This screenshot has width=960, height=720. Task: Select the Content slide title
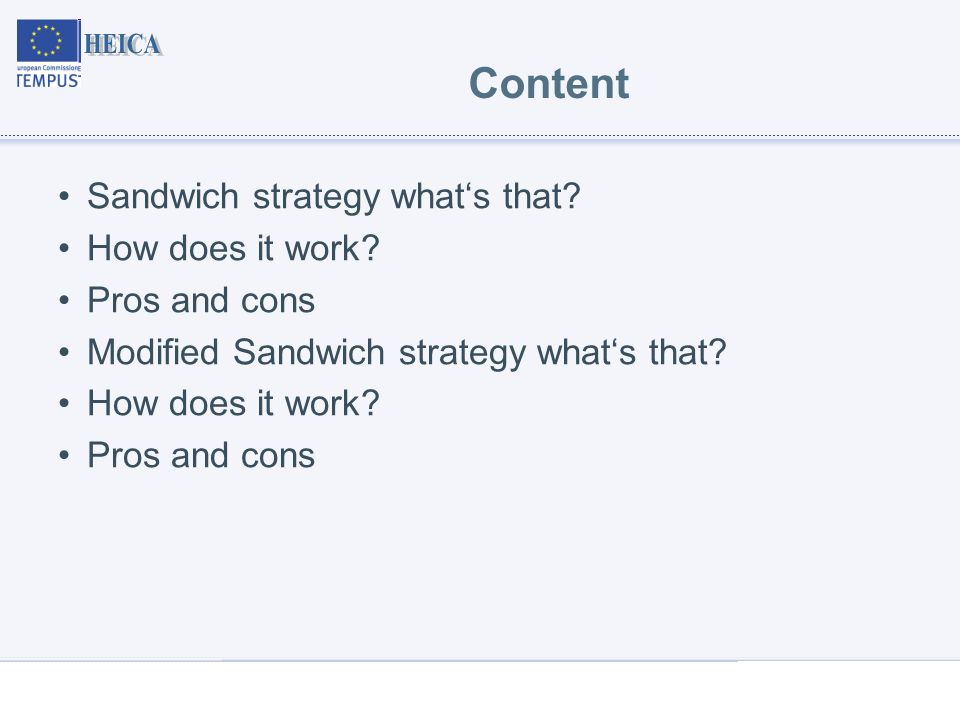point(549,83)
